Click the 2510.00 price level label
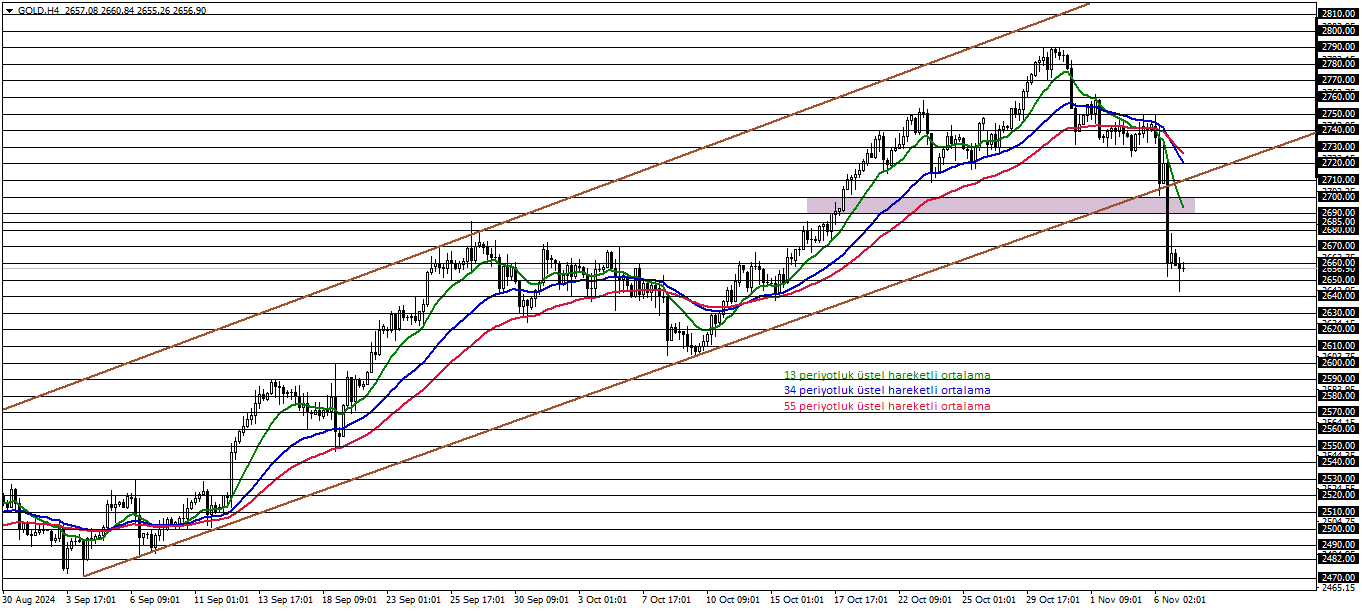The image size is (1362, 611). [x=1338, y=512]
